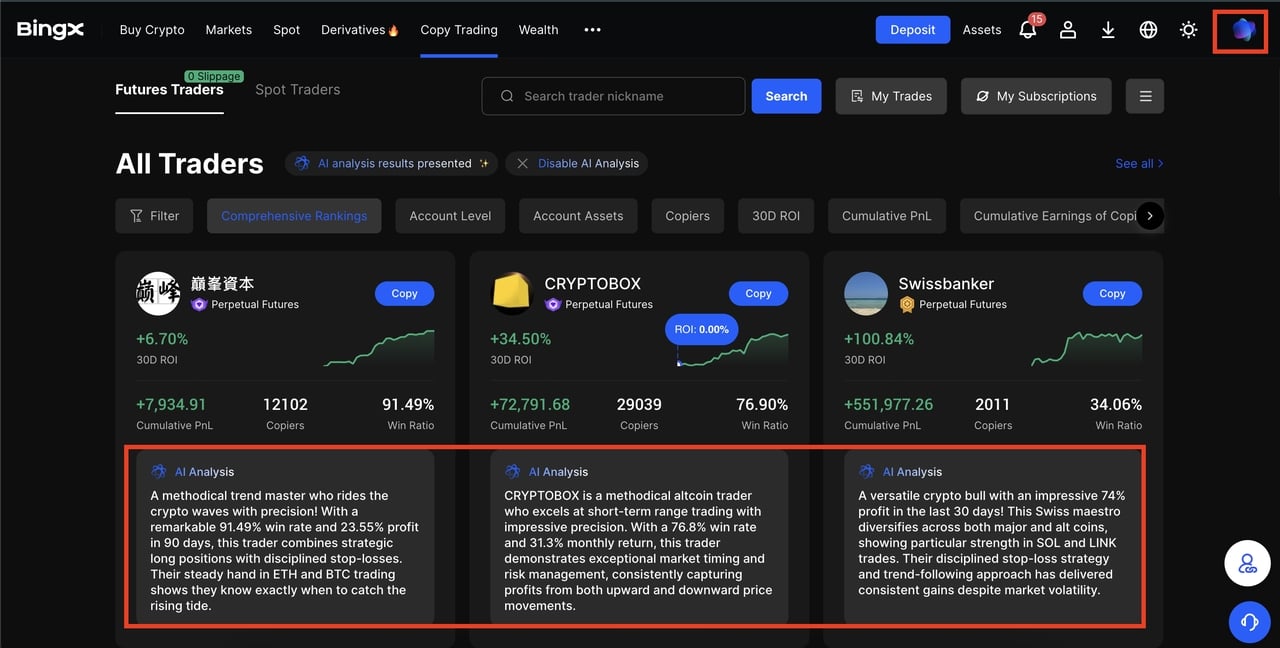1280x648 pixels.
Task: Click the CRYPTOBOX trader name
Action: tap(593, 283)
